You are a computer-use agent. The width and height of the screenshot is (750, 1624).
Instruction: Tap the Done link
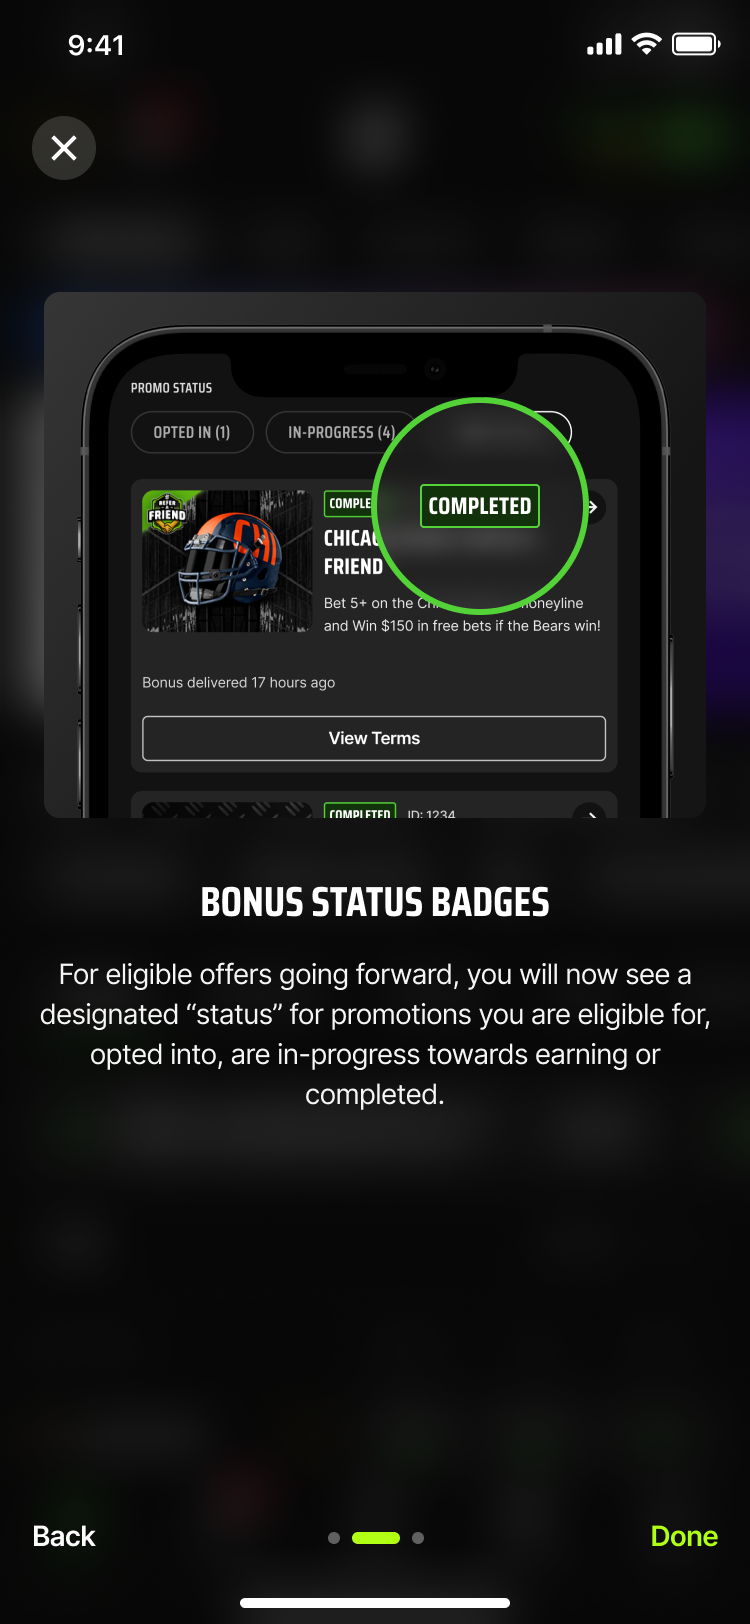click(x=684, y=1536)
